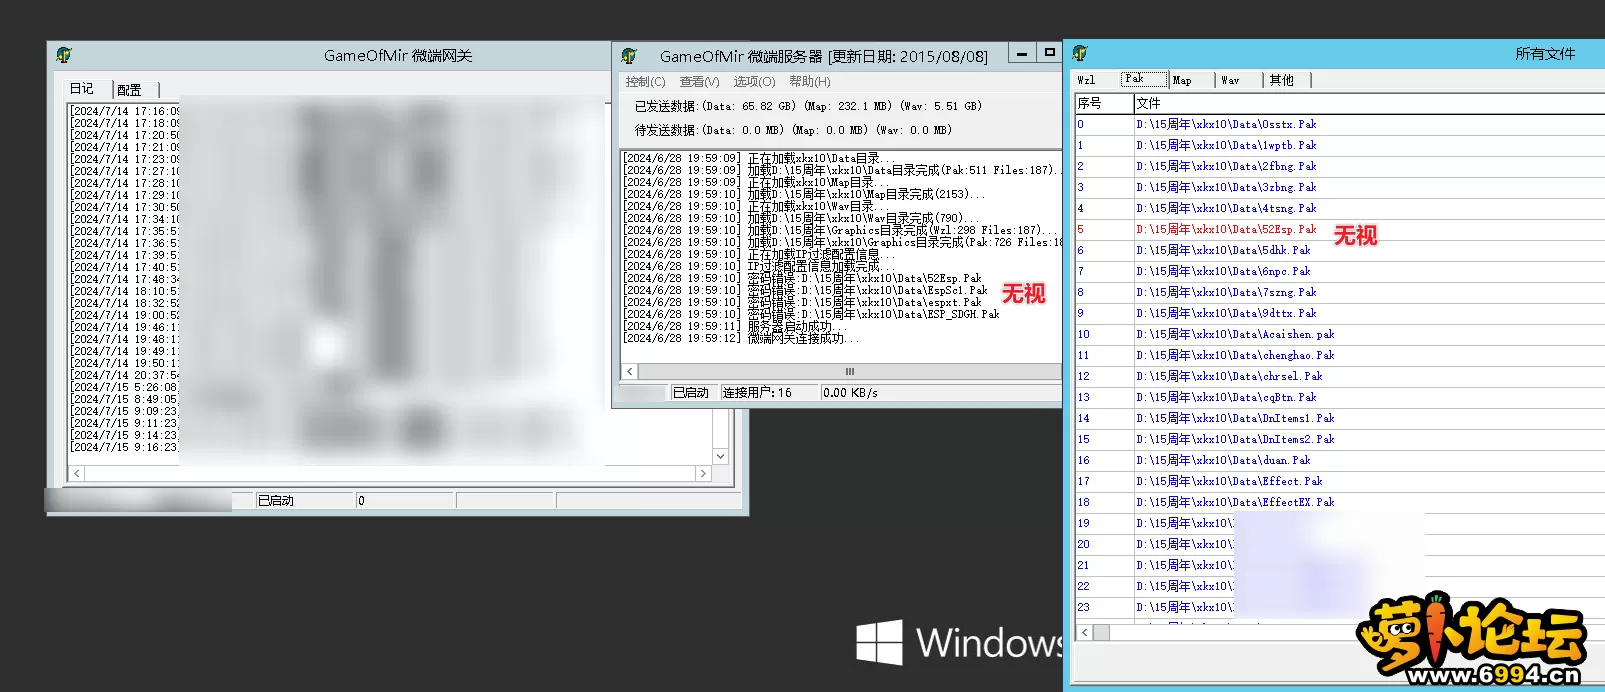
Task: Click left arrow of 微端服务器 log scrollbar
Action: [x=629, y=371]
